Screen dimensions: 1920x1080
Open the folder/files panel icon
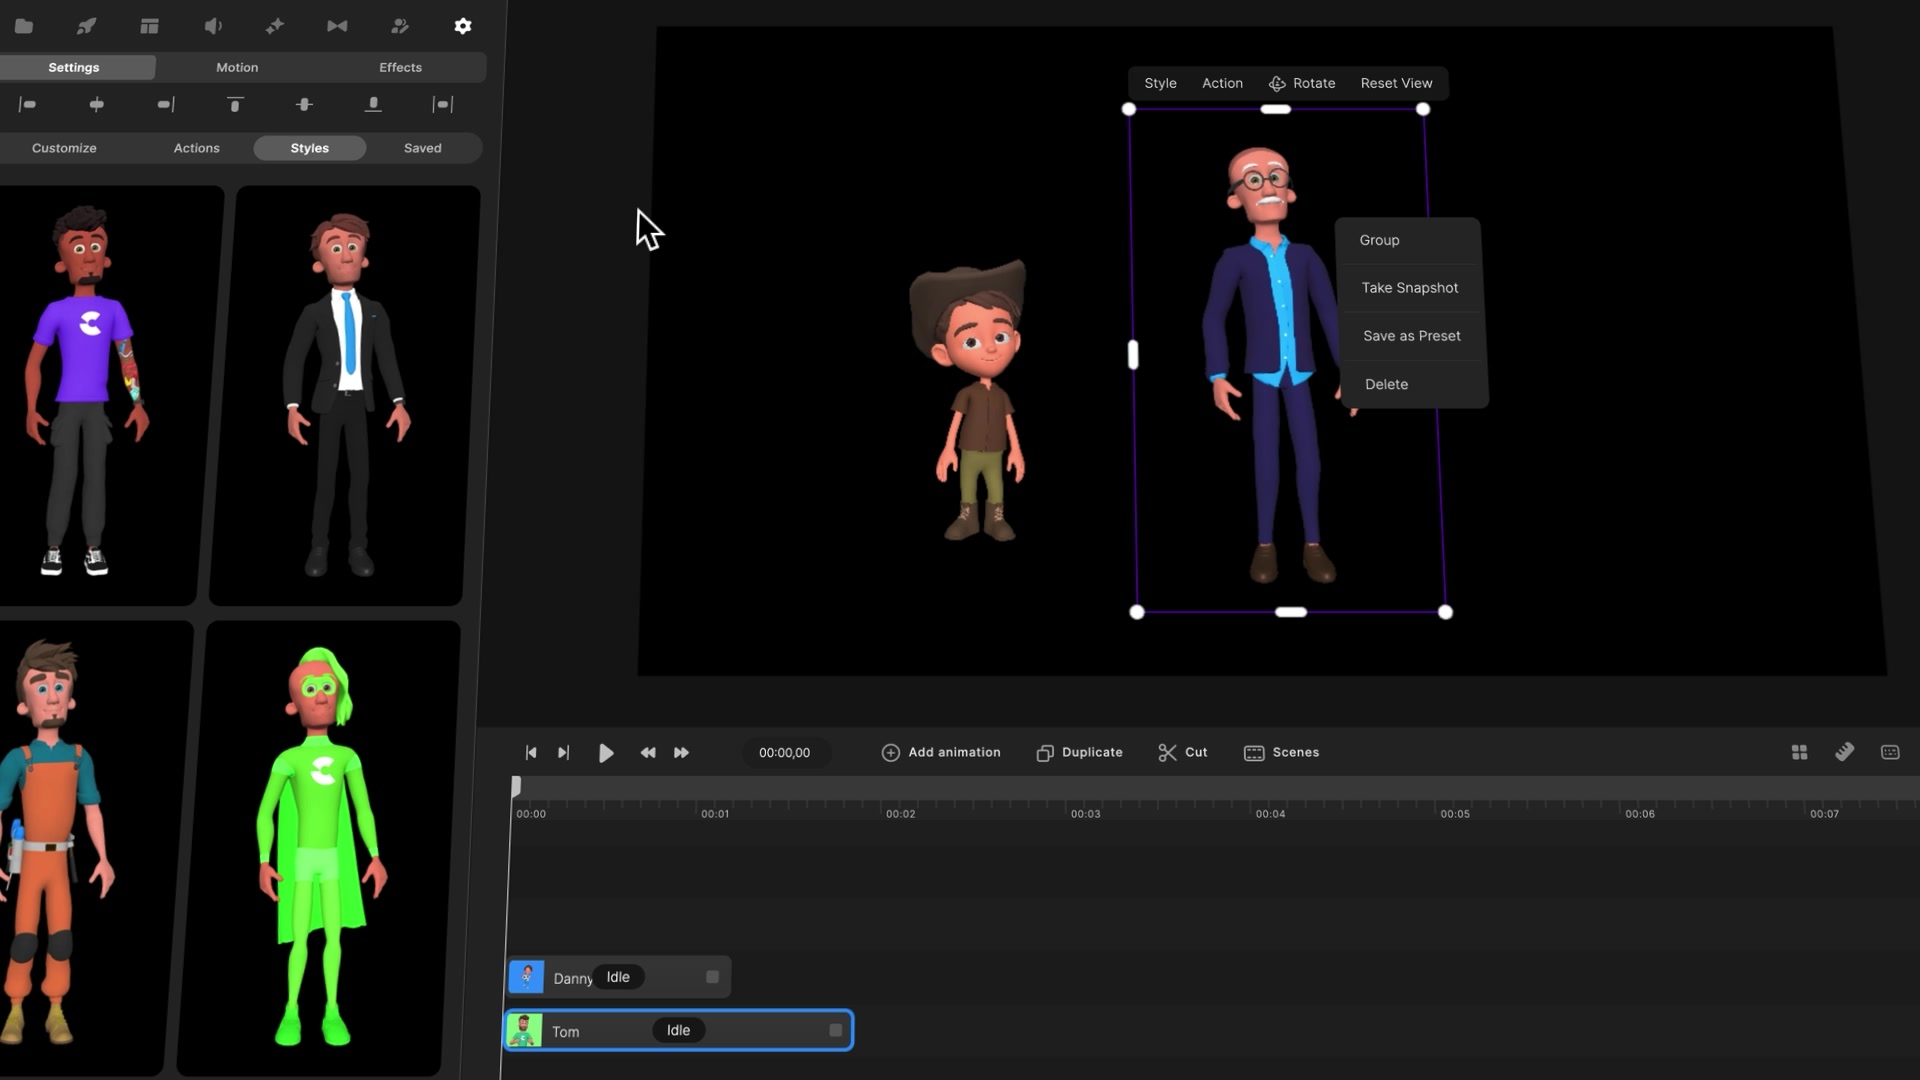click(x=24, y=26)
